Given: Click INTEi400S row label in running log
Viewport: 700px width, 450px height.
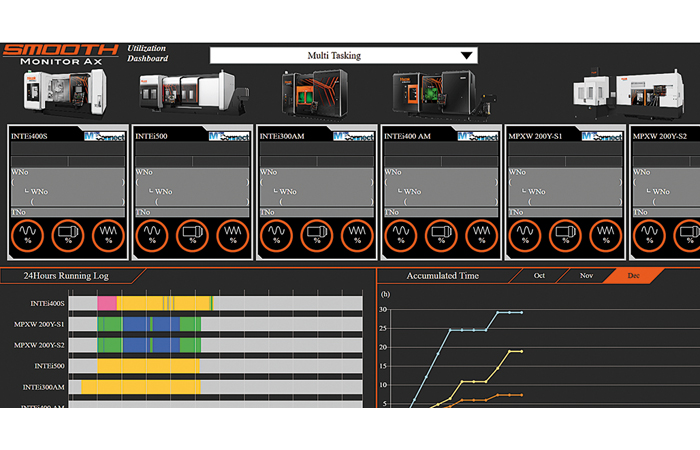Looking at the screenshot, I should tap(47, 304).
